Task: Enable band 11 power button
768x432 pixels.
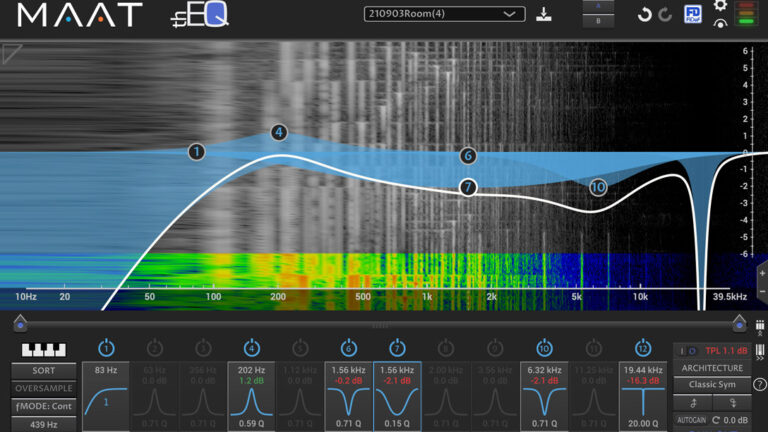Action: point(594,348)
